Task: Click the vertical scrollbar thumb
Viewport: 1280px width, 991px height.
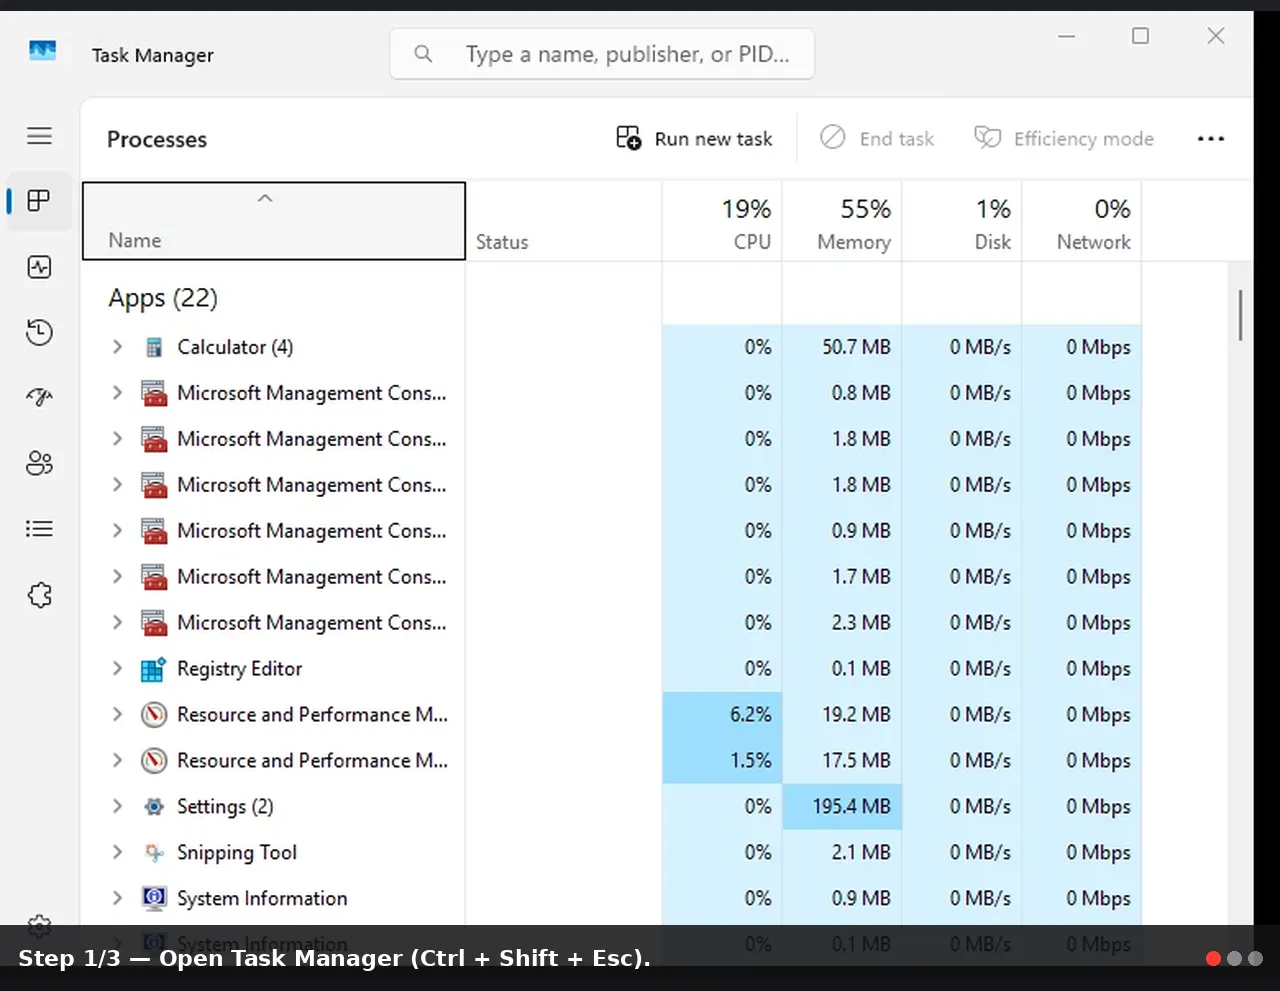Action: click(x=1240, y=315)
